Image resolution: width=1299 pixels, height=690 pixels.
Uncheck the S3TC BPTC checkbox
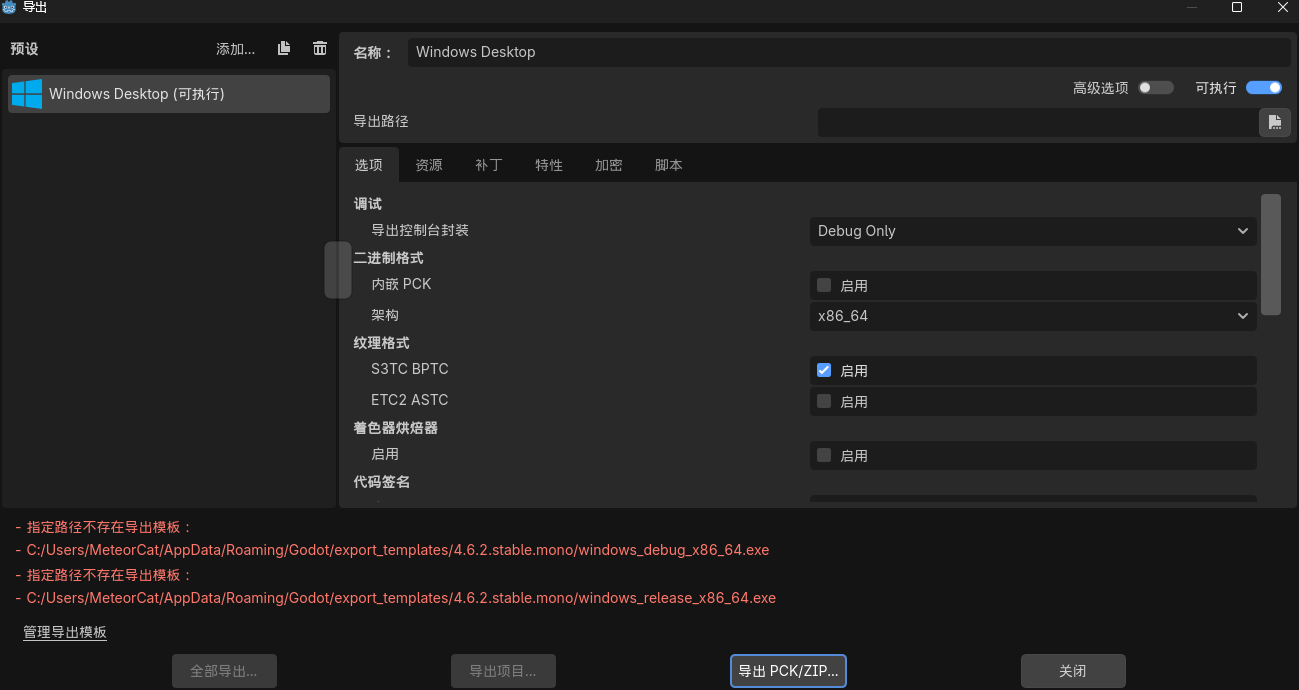click(x=824, y=370)
